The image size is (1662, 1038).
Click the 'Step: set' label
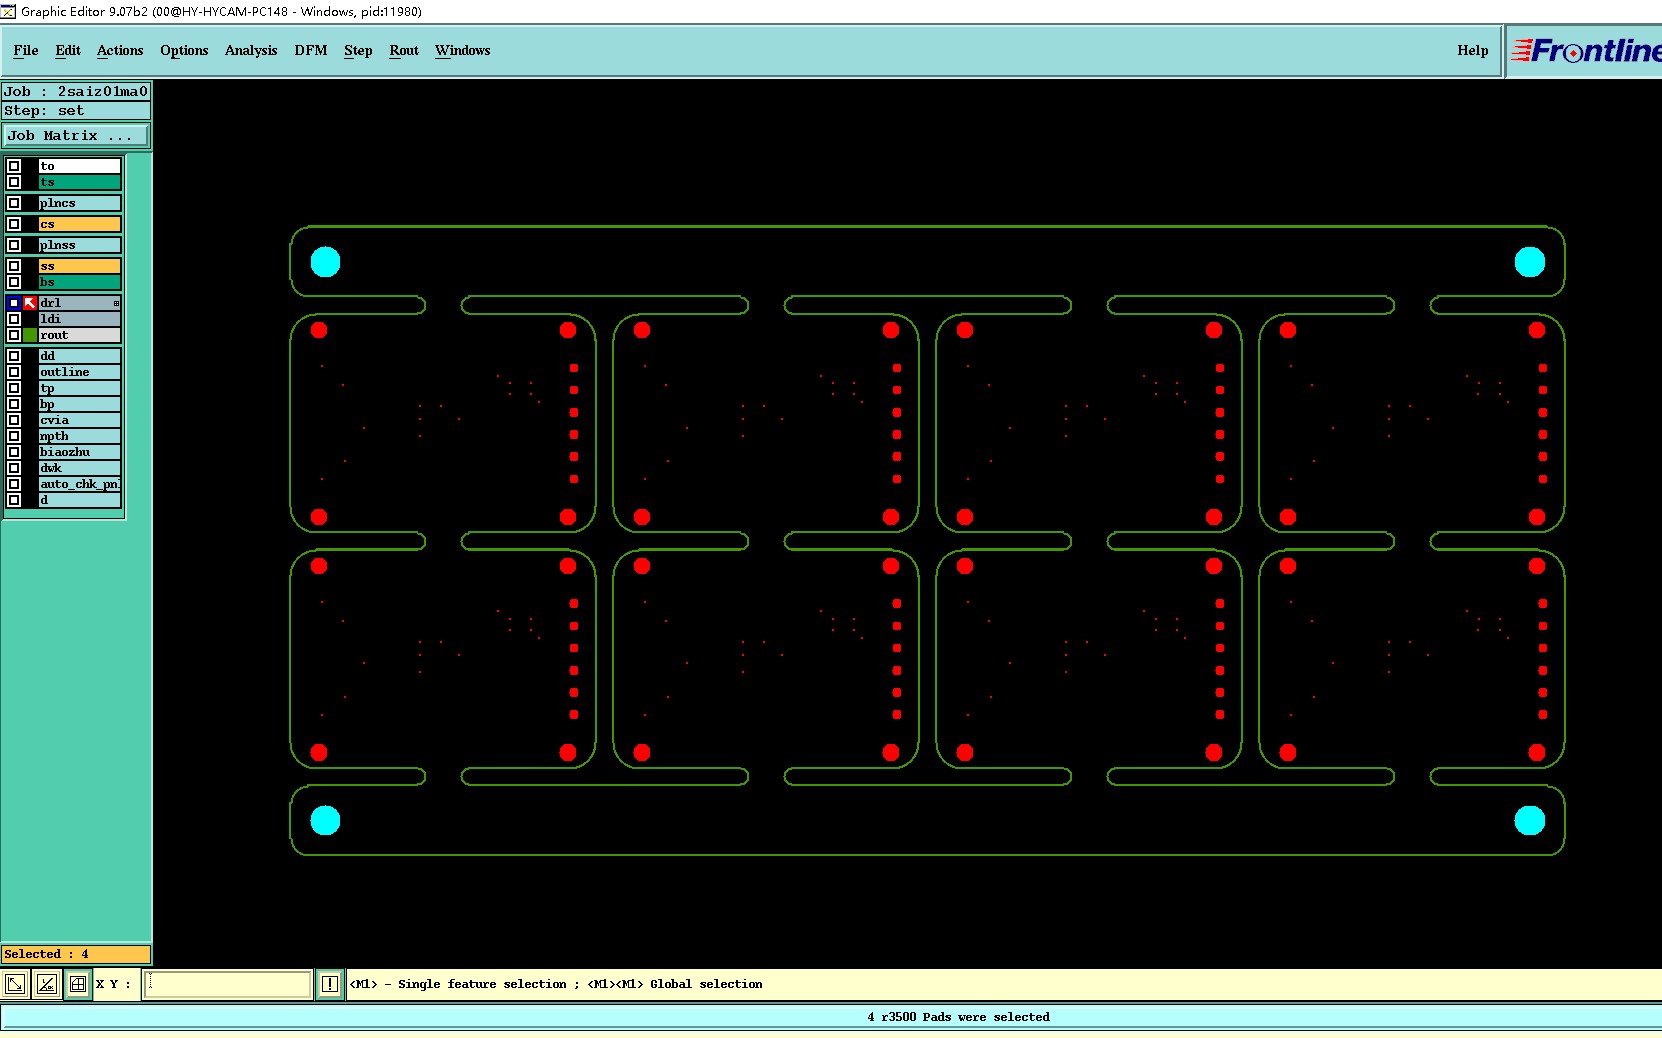76,111
